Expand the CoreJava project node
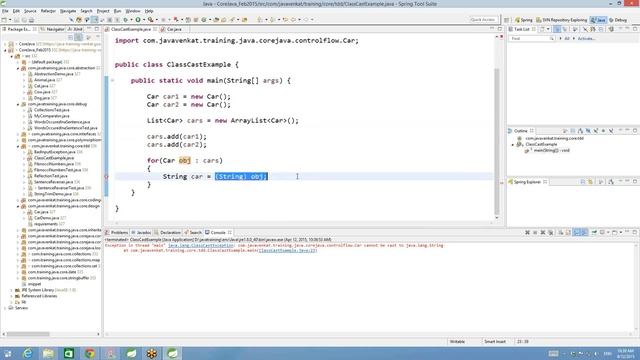Image resolution: width=640 pixels, height=360 pixels. pos(5,44)
